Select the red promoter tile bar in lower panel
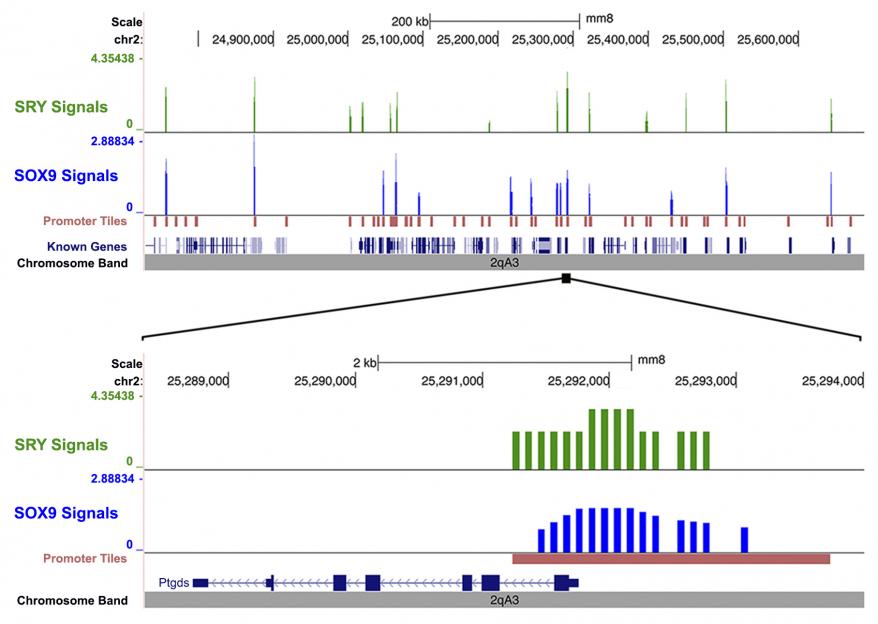 tap(670, 559)
